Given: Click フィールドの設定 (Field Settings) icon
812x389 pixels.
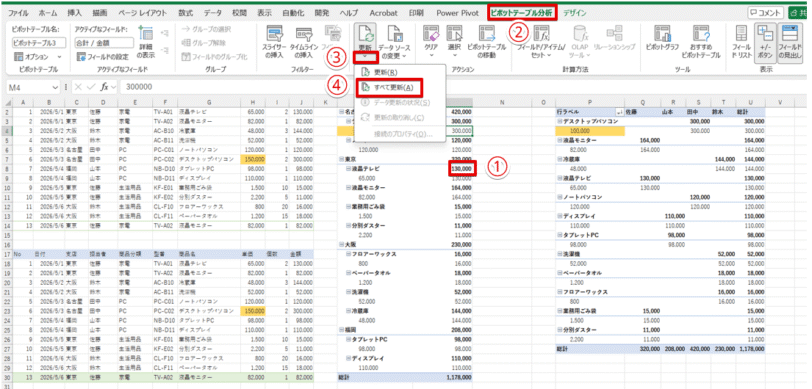Looking at the screenshot, I should tap(80, 56).
